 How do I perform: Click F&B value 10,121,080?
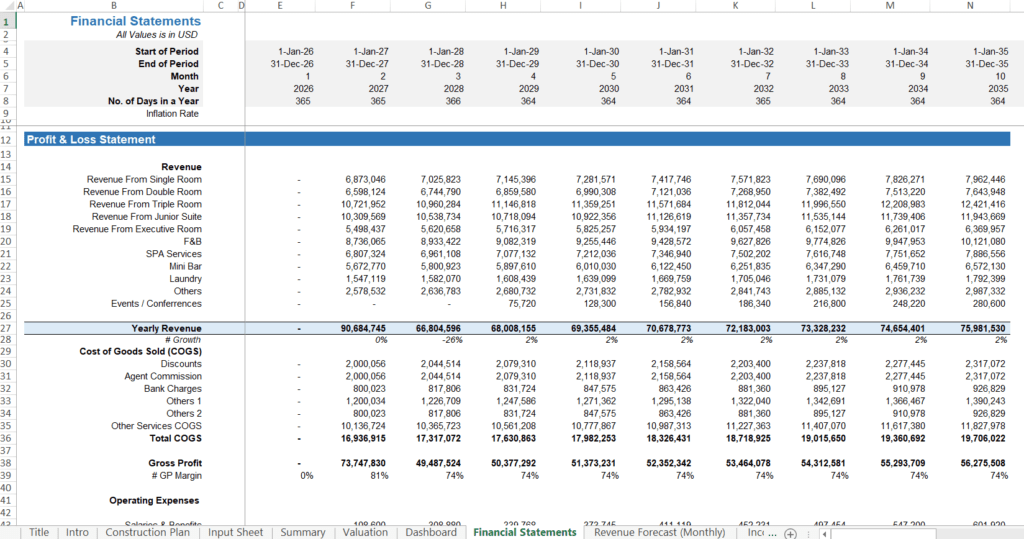[x=983, y=241]
